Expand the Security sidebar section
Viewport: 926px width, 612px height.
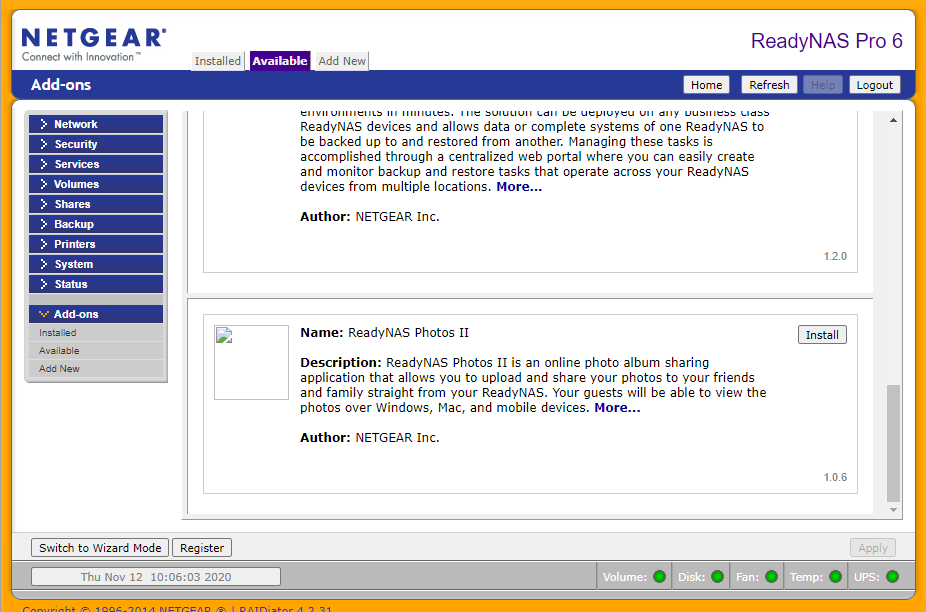click(x=96, y=144)
